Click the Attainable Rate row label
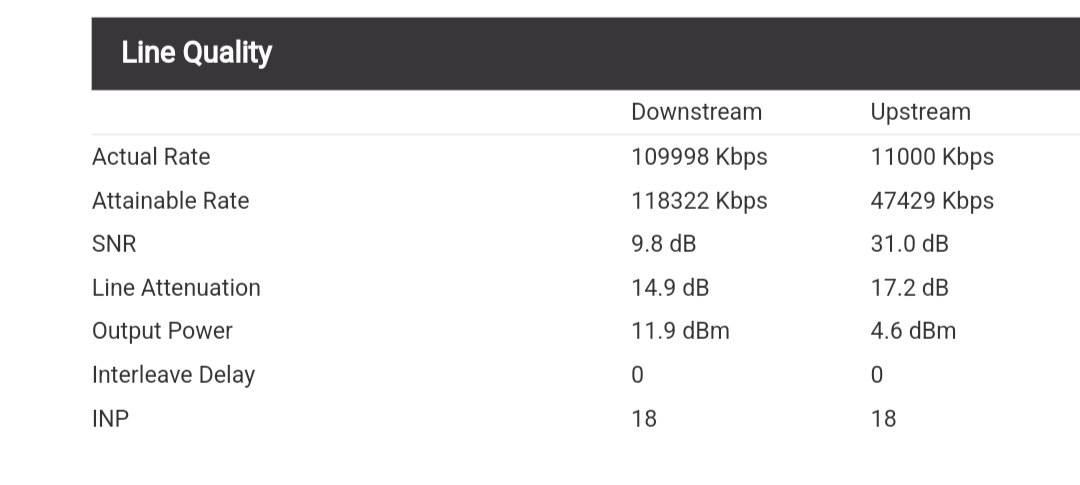Image resolution: width=1080 pixels, height=485 pixels. 171,201
